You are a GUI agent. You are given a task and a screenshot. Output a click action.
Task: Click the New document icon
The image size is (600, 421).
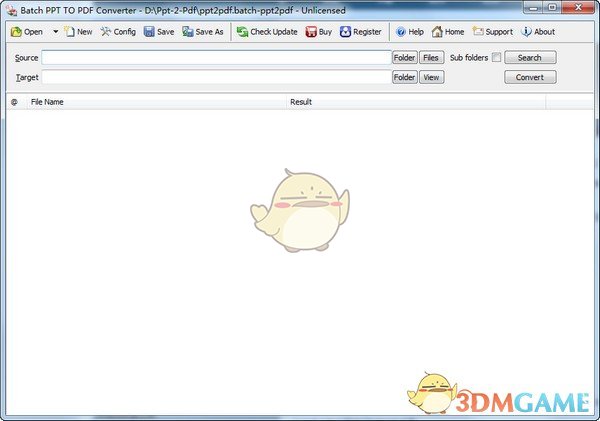(x=69, y=32)
